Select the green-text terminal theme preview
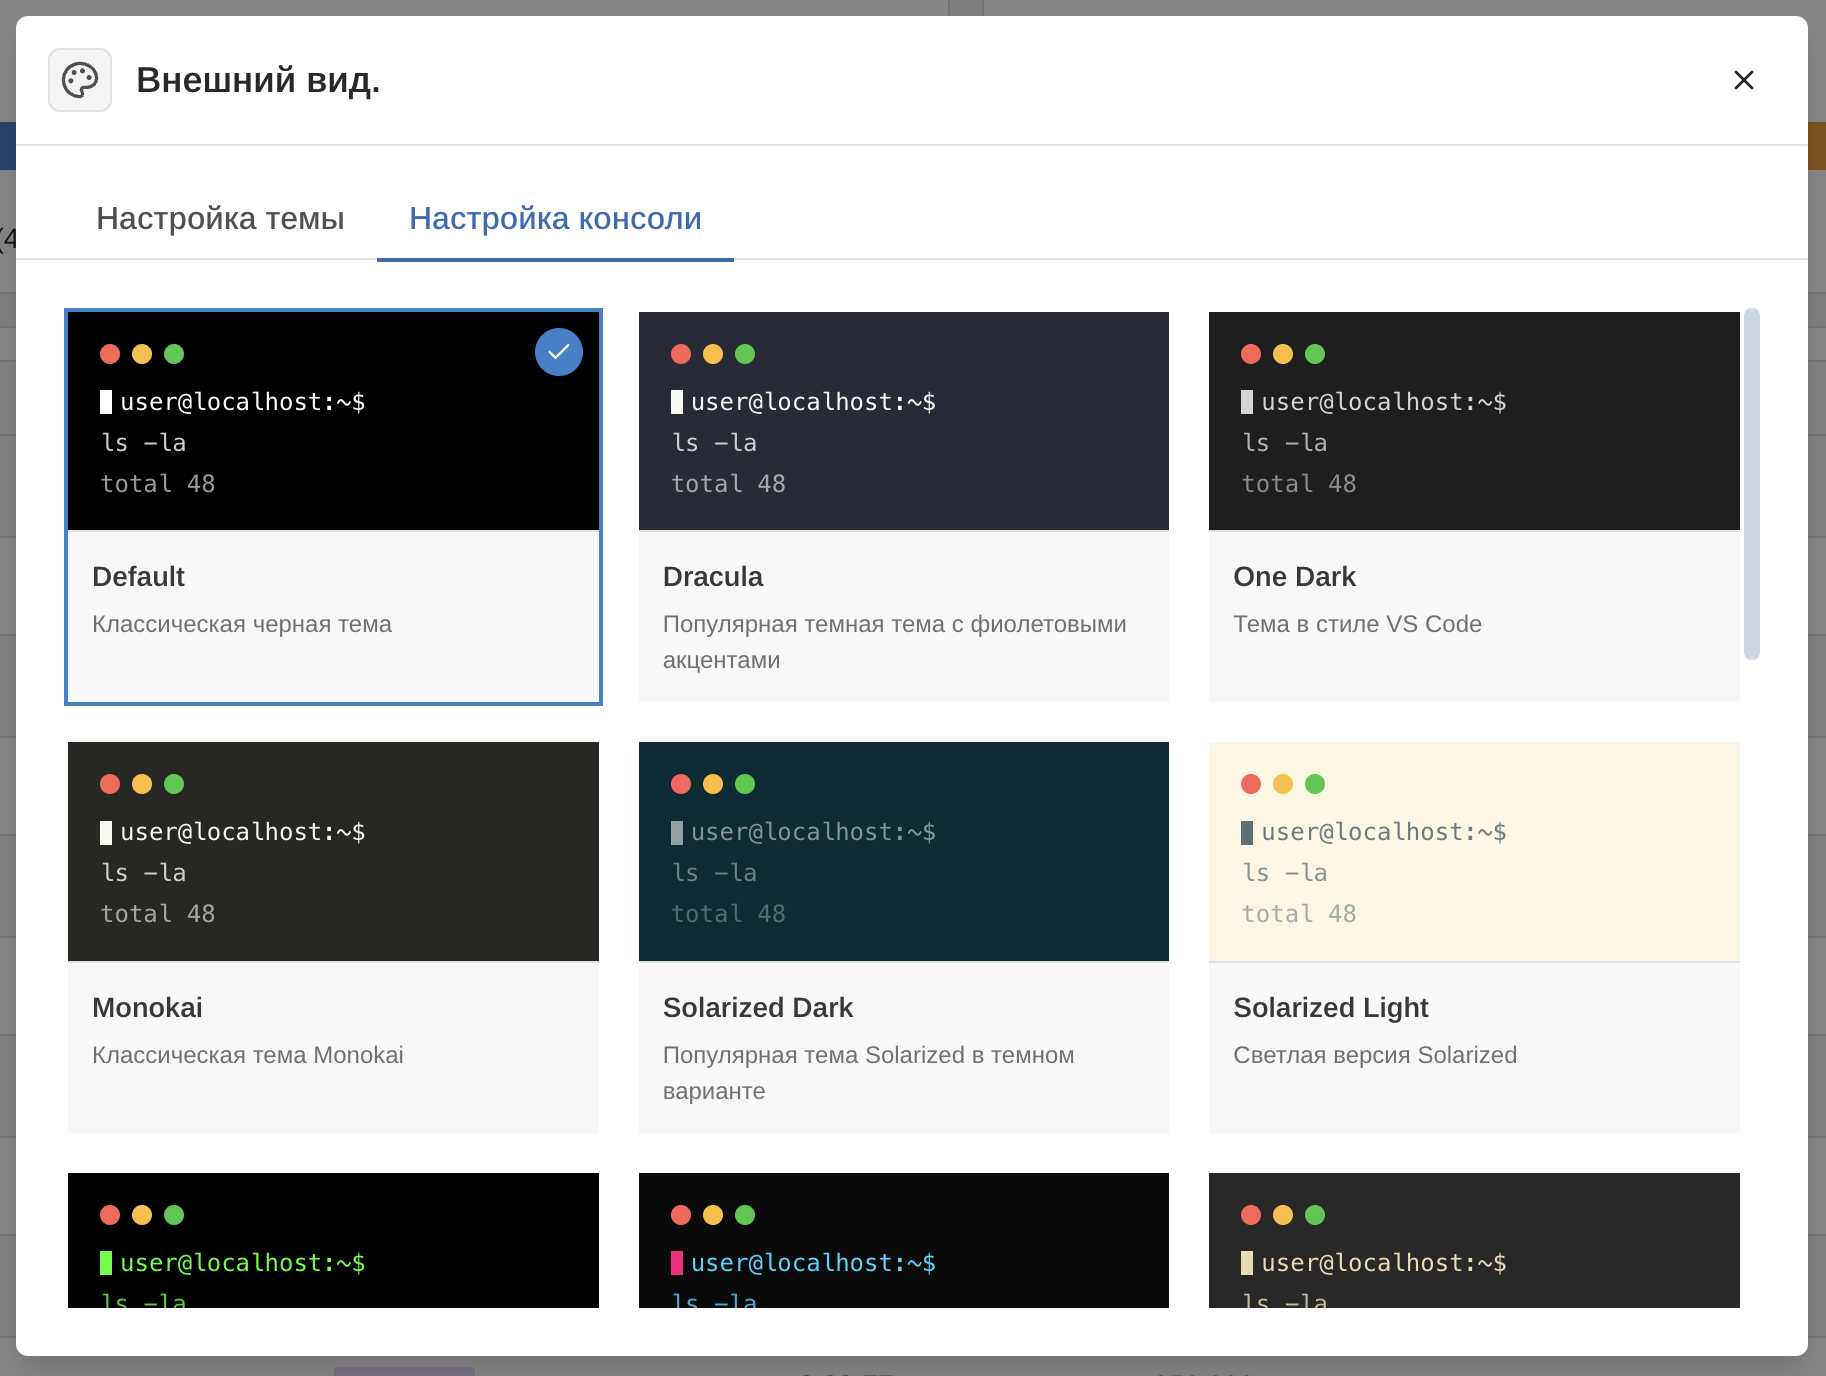The height and width of the screenshot is (1376, 1826). click(333, 1240)
